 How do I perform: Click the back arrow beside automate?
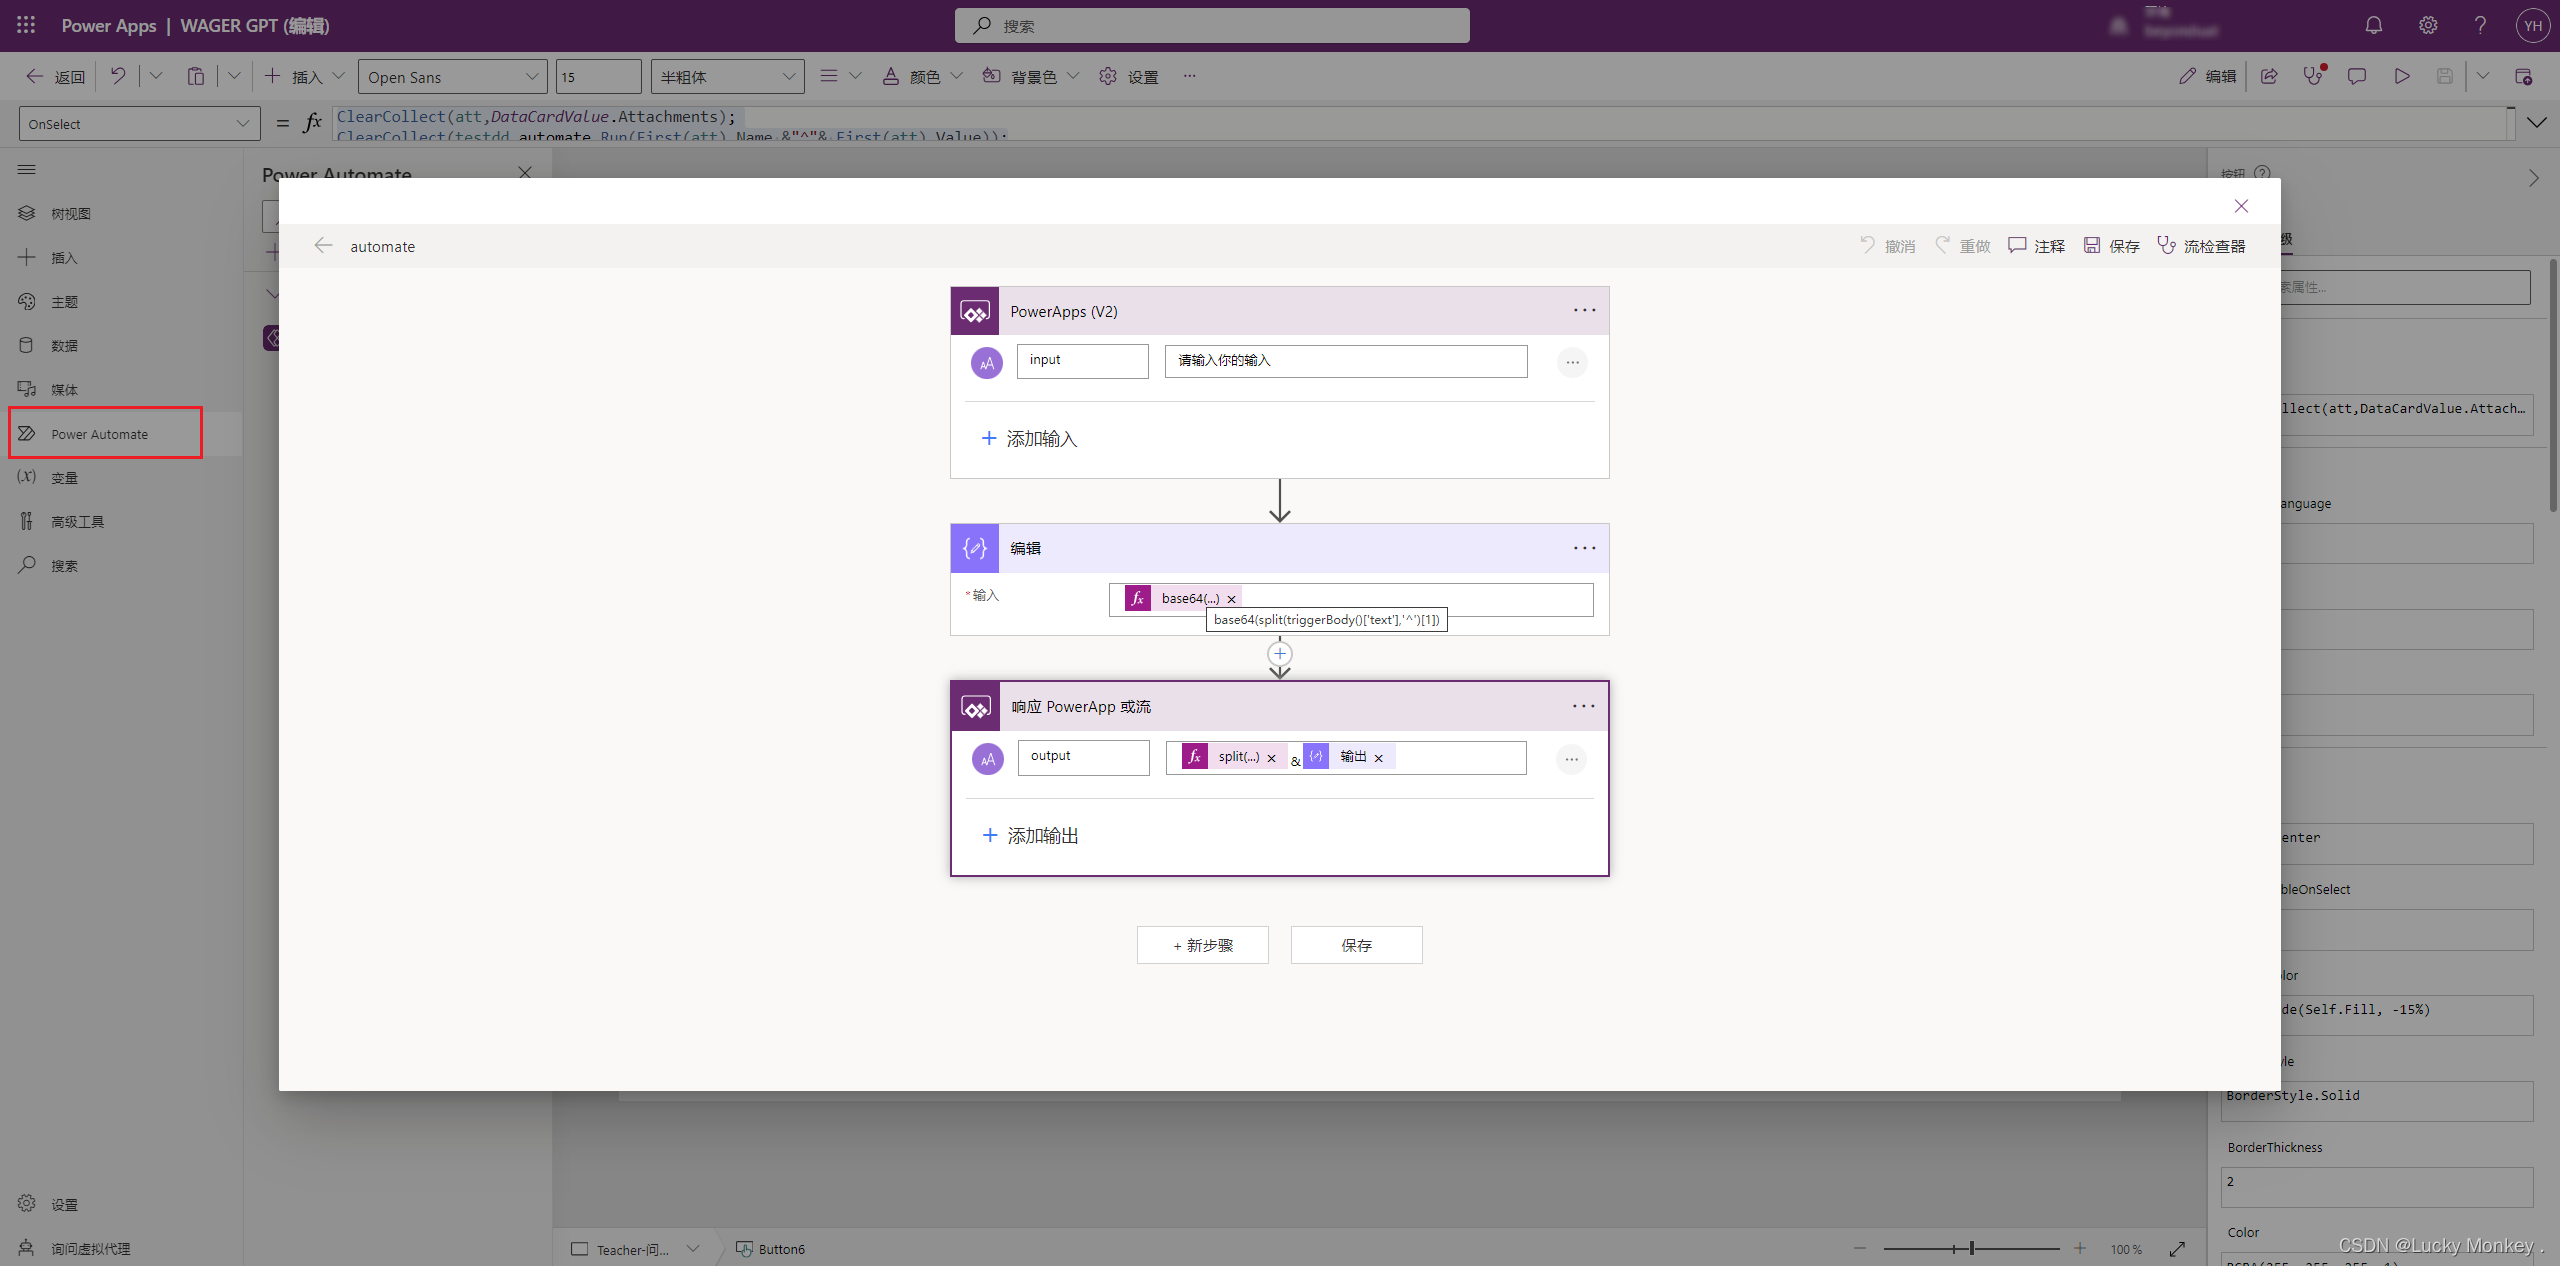[x=322, y=246]
